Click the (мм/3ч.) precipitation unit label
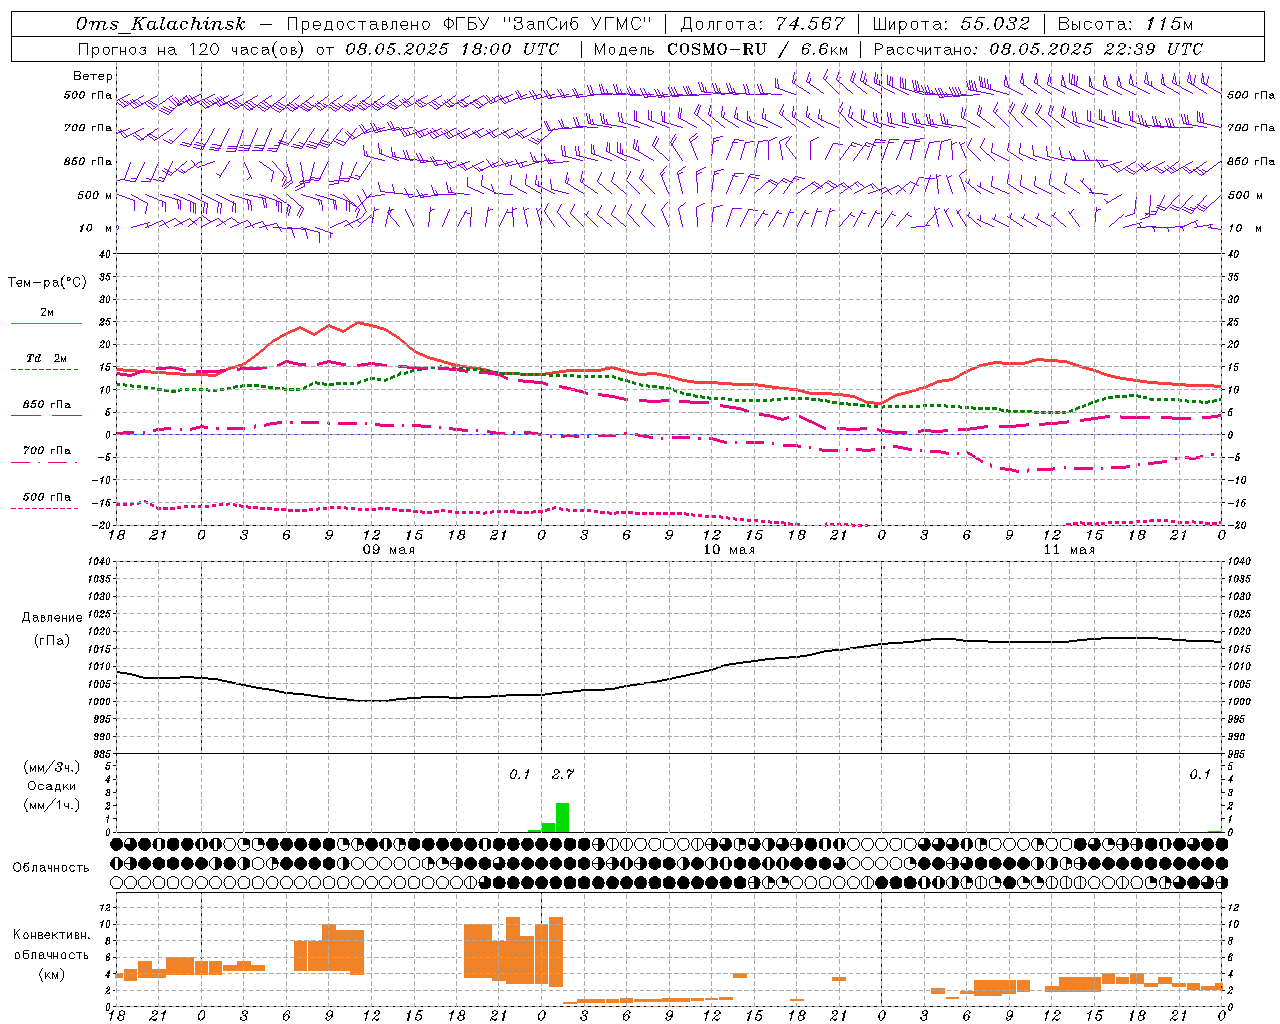The width and height of the screenshot is (1280, 1024). [x=52, y=767]
